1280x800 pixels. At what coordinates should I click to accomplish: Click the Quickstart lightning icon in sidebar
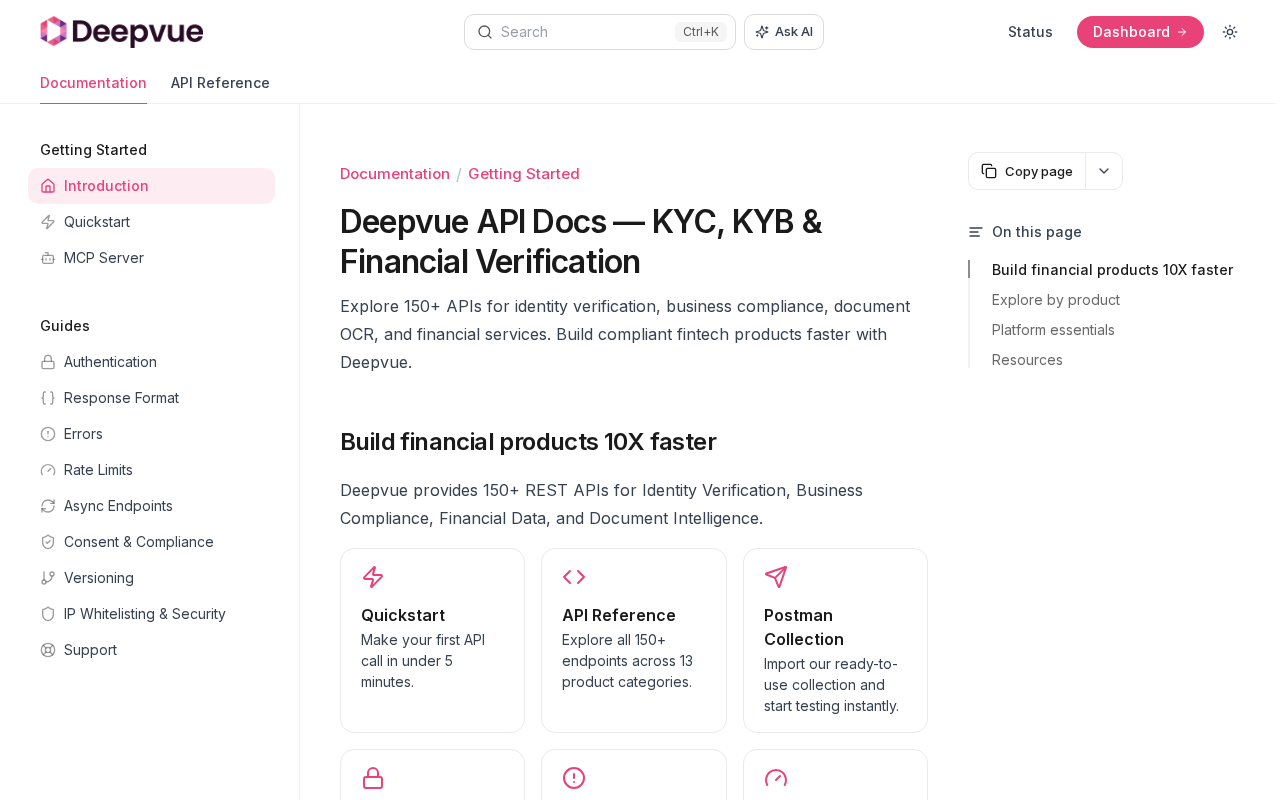click(48, 222)
